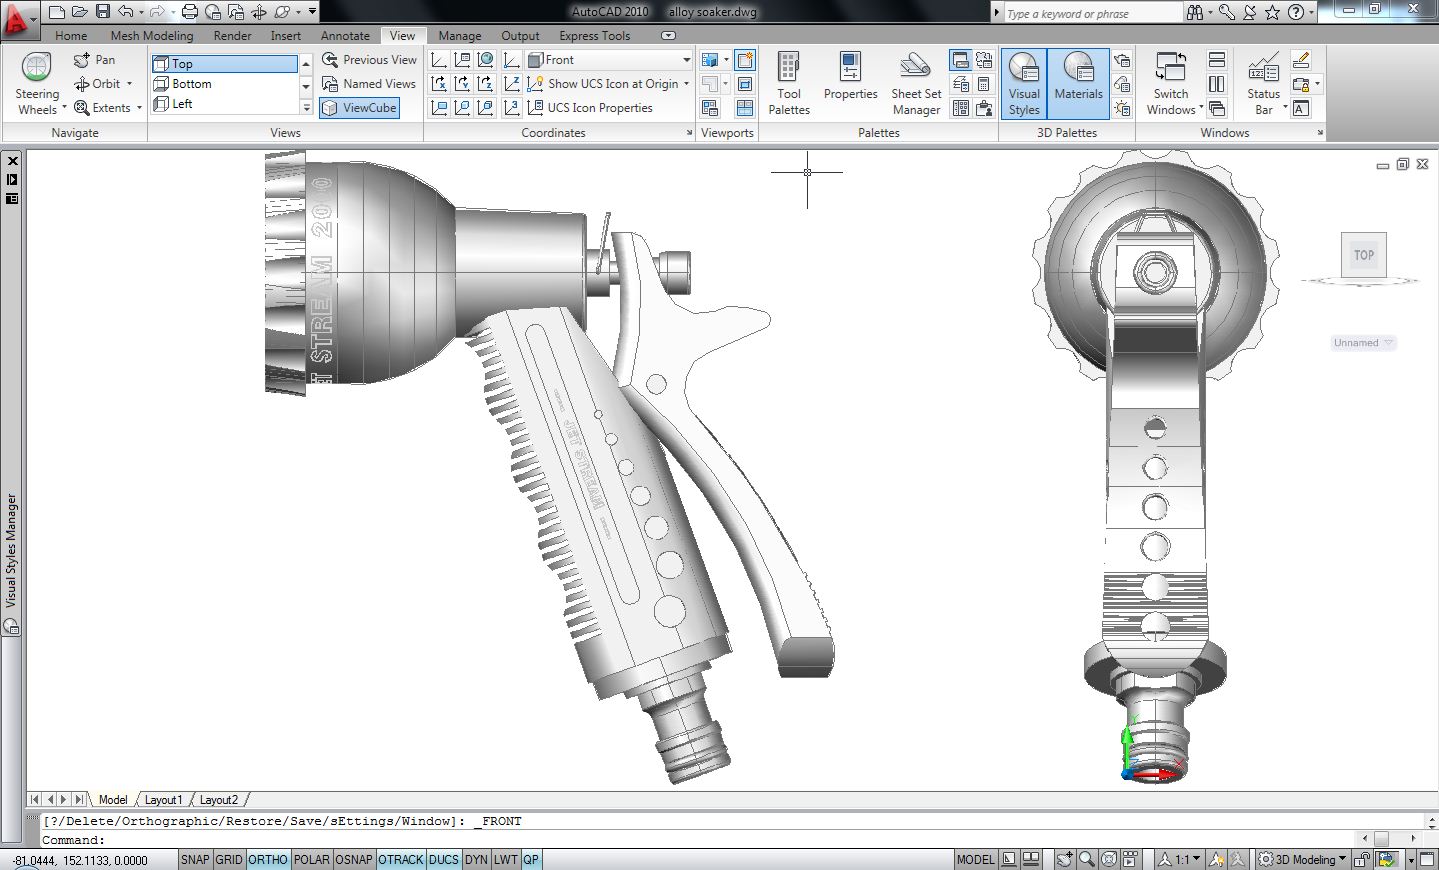Select the Pan tool
Viewport: 1439px width, 870px height.
click(x=95, y=60)
